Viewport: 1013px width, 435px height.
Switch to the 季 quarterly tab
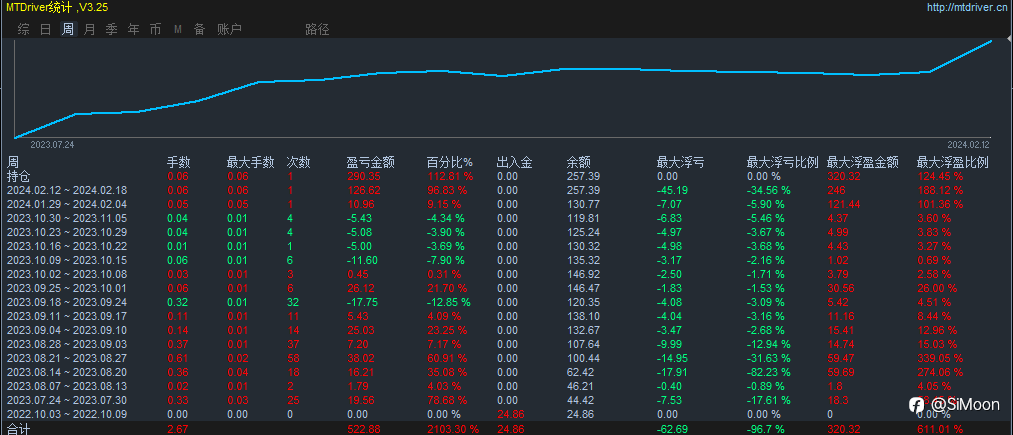point(112,29)
